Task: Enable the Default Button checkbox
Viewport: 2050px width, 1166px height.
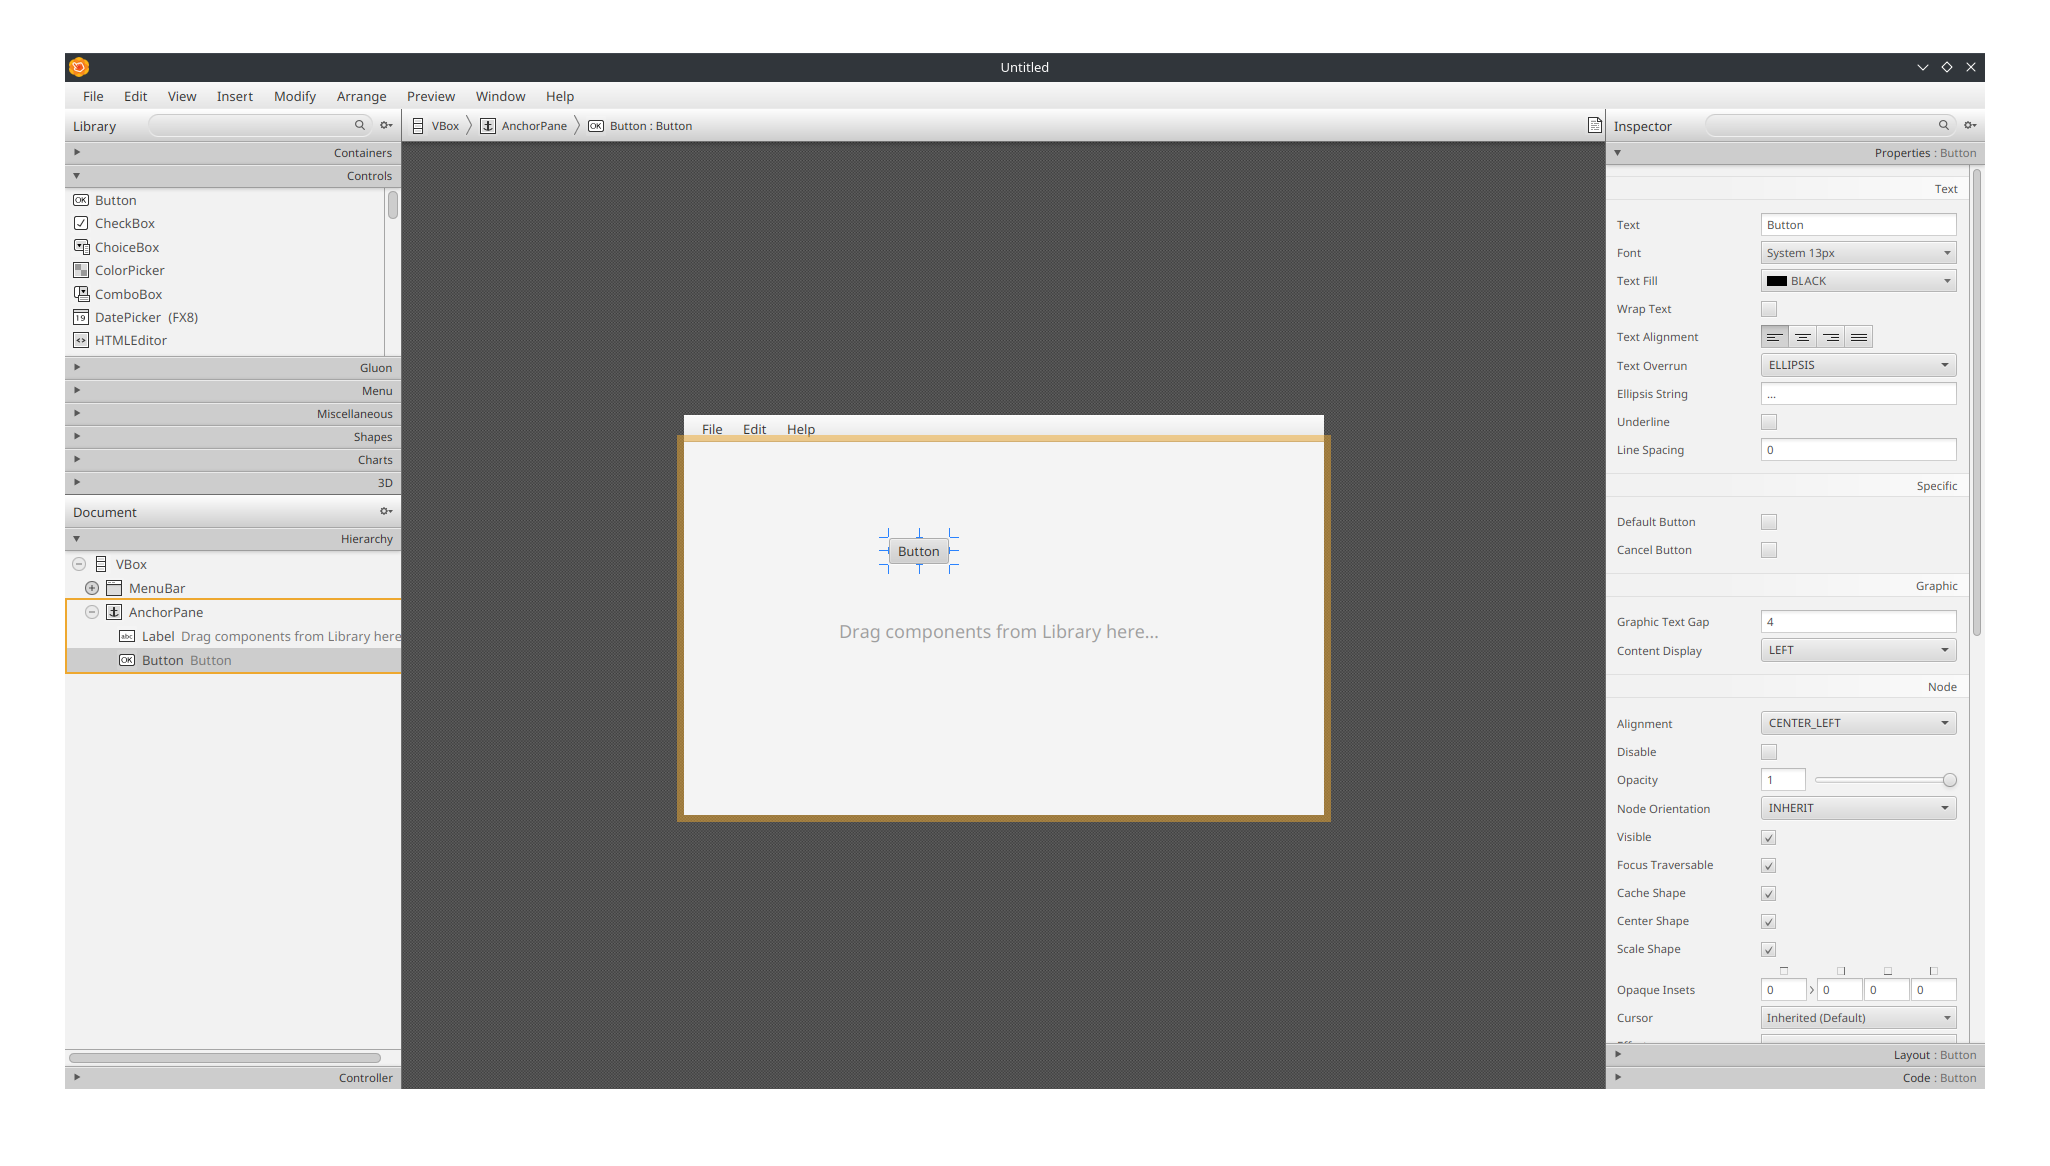Action: tap(1768, 521)
